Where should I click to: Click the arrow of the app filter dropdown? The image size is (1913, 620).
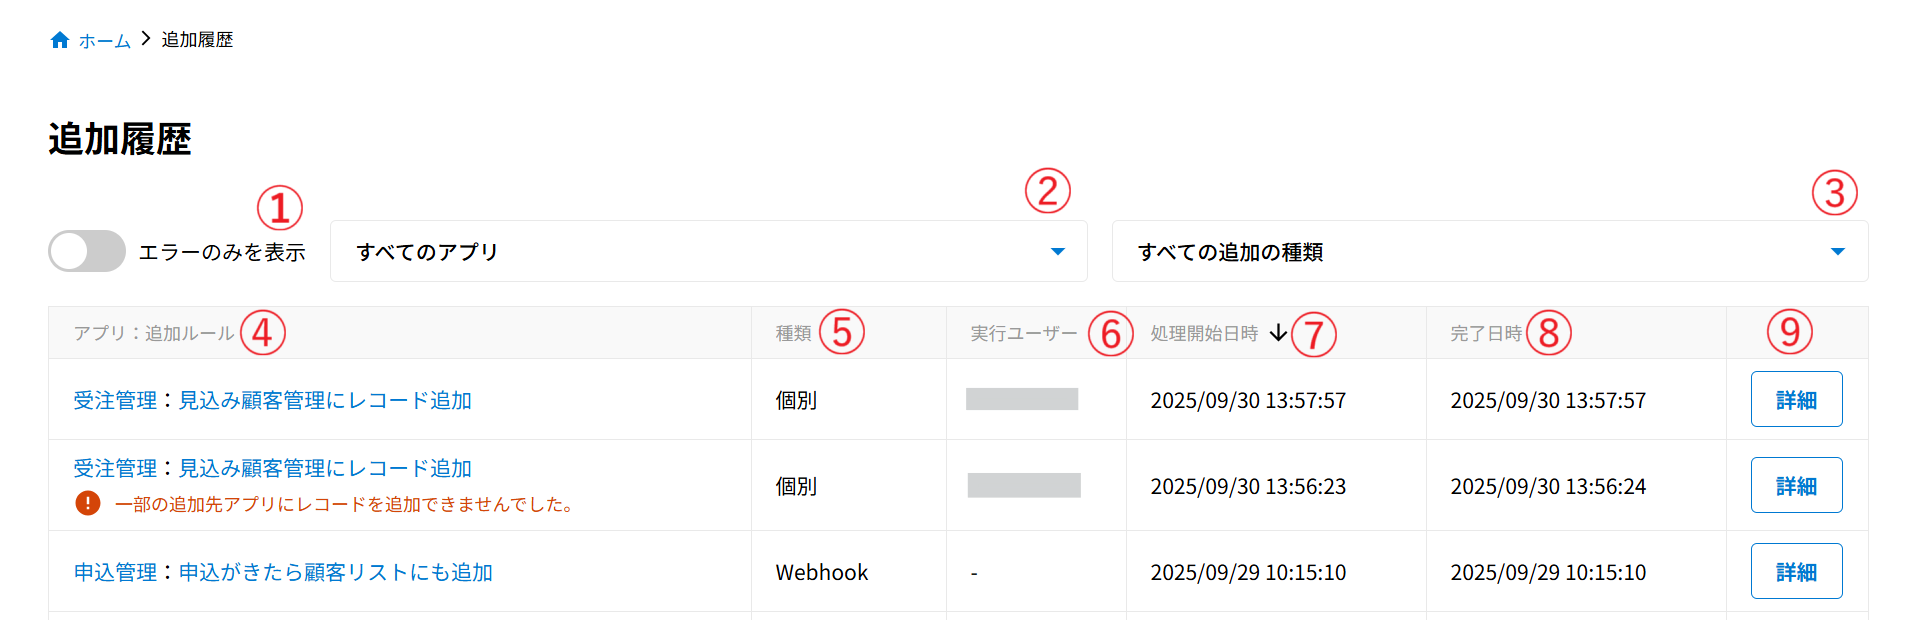click(1058, 251)
